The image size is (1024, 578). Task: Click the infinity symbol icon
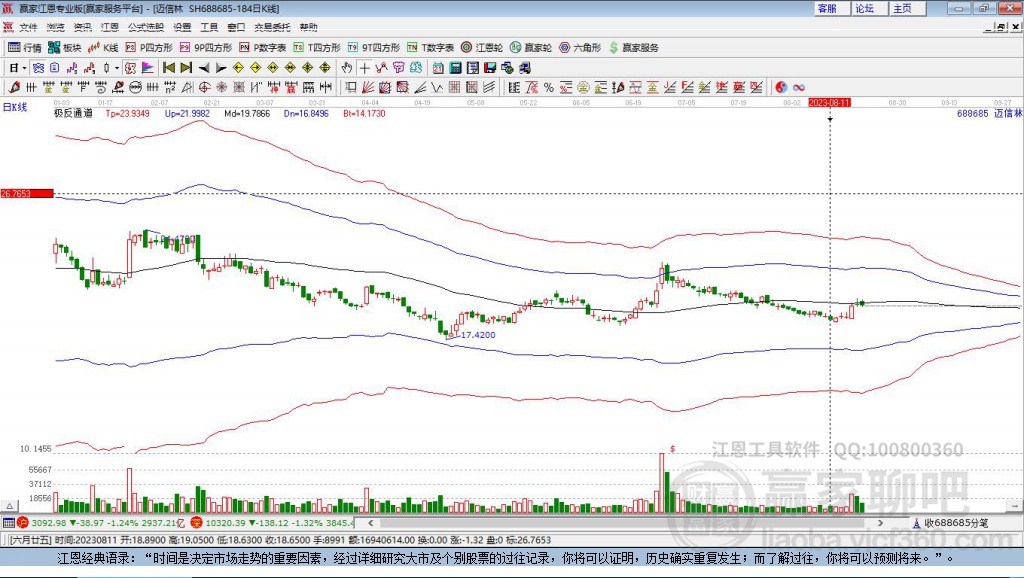pos(799,88)
